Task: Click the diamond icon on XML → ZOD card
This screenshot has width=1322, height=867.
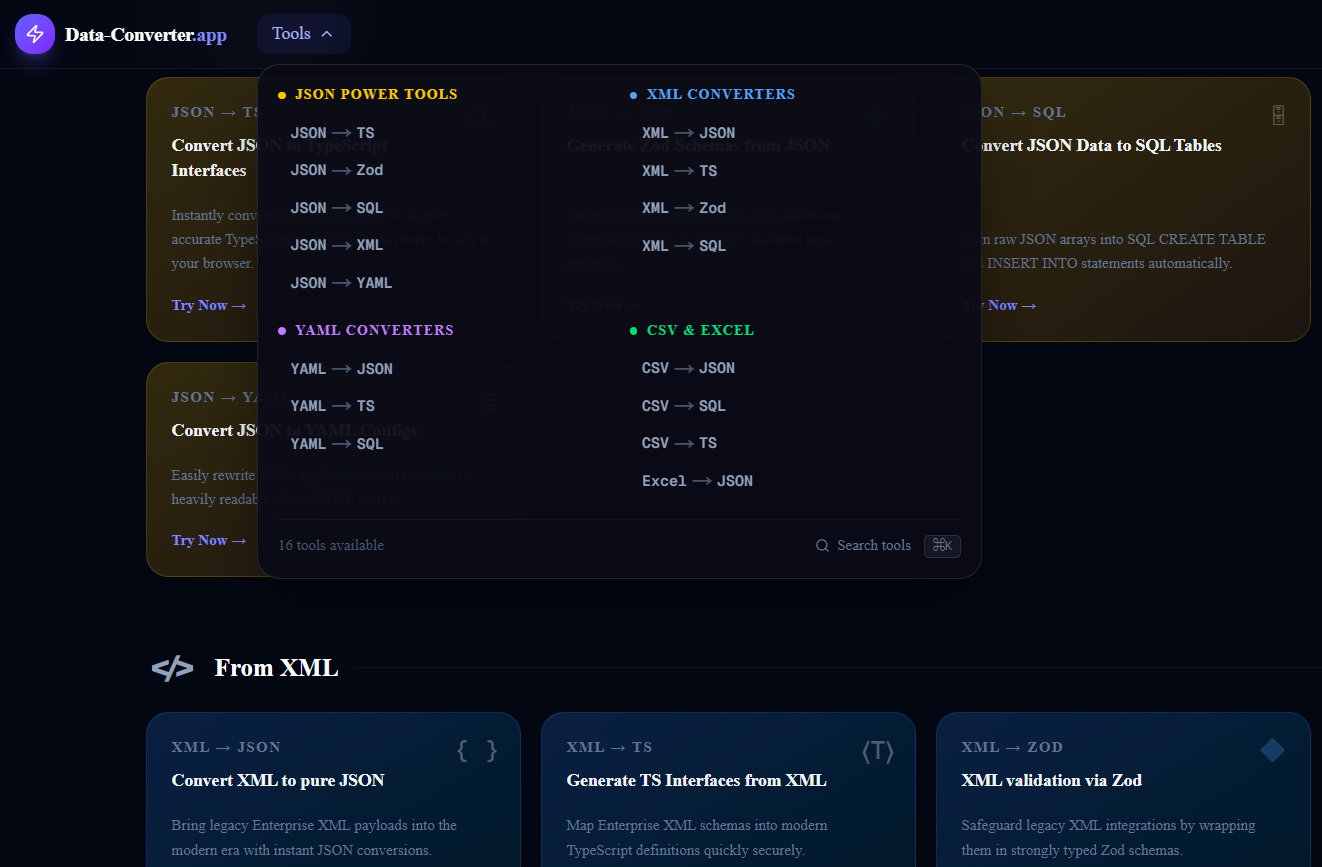Action: (1272, 750)
